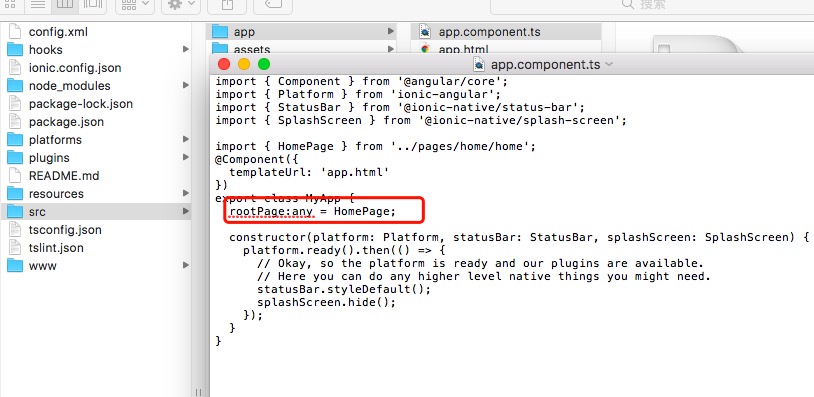Click the platform.ready().then line
The height and width of the screenshot is (397, 814).
point(344,250)
